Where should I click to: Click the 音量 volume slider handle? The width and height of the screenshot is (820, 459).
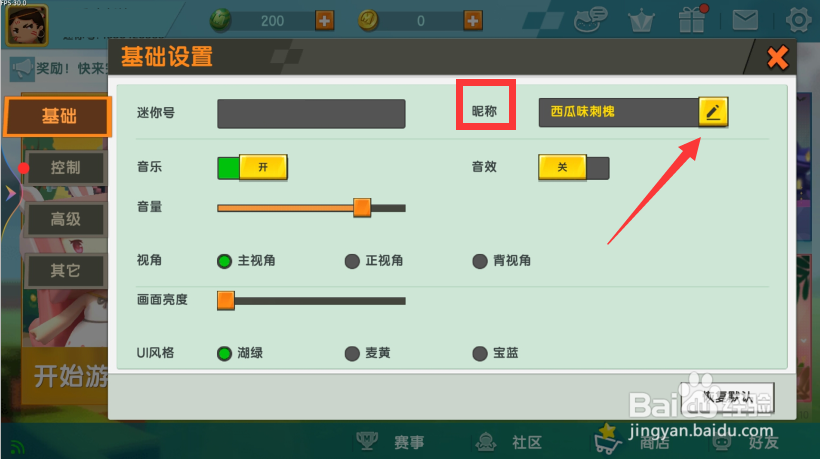point(362,208)
